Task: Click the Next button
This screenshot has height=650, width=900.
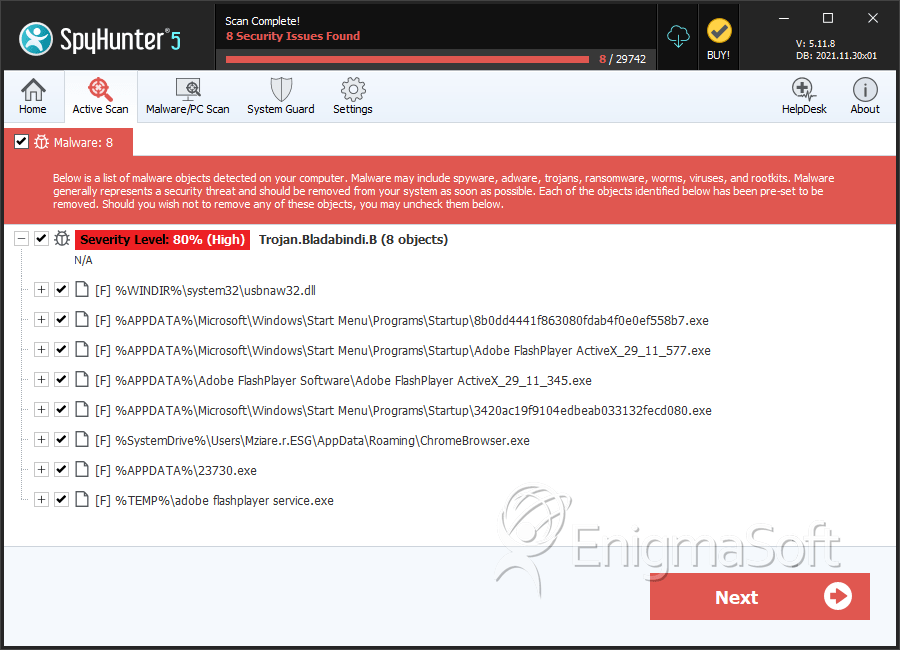Action: point(759,597)
